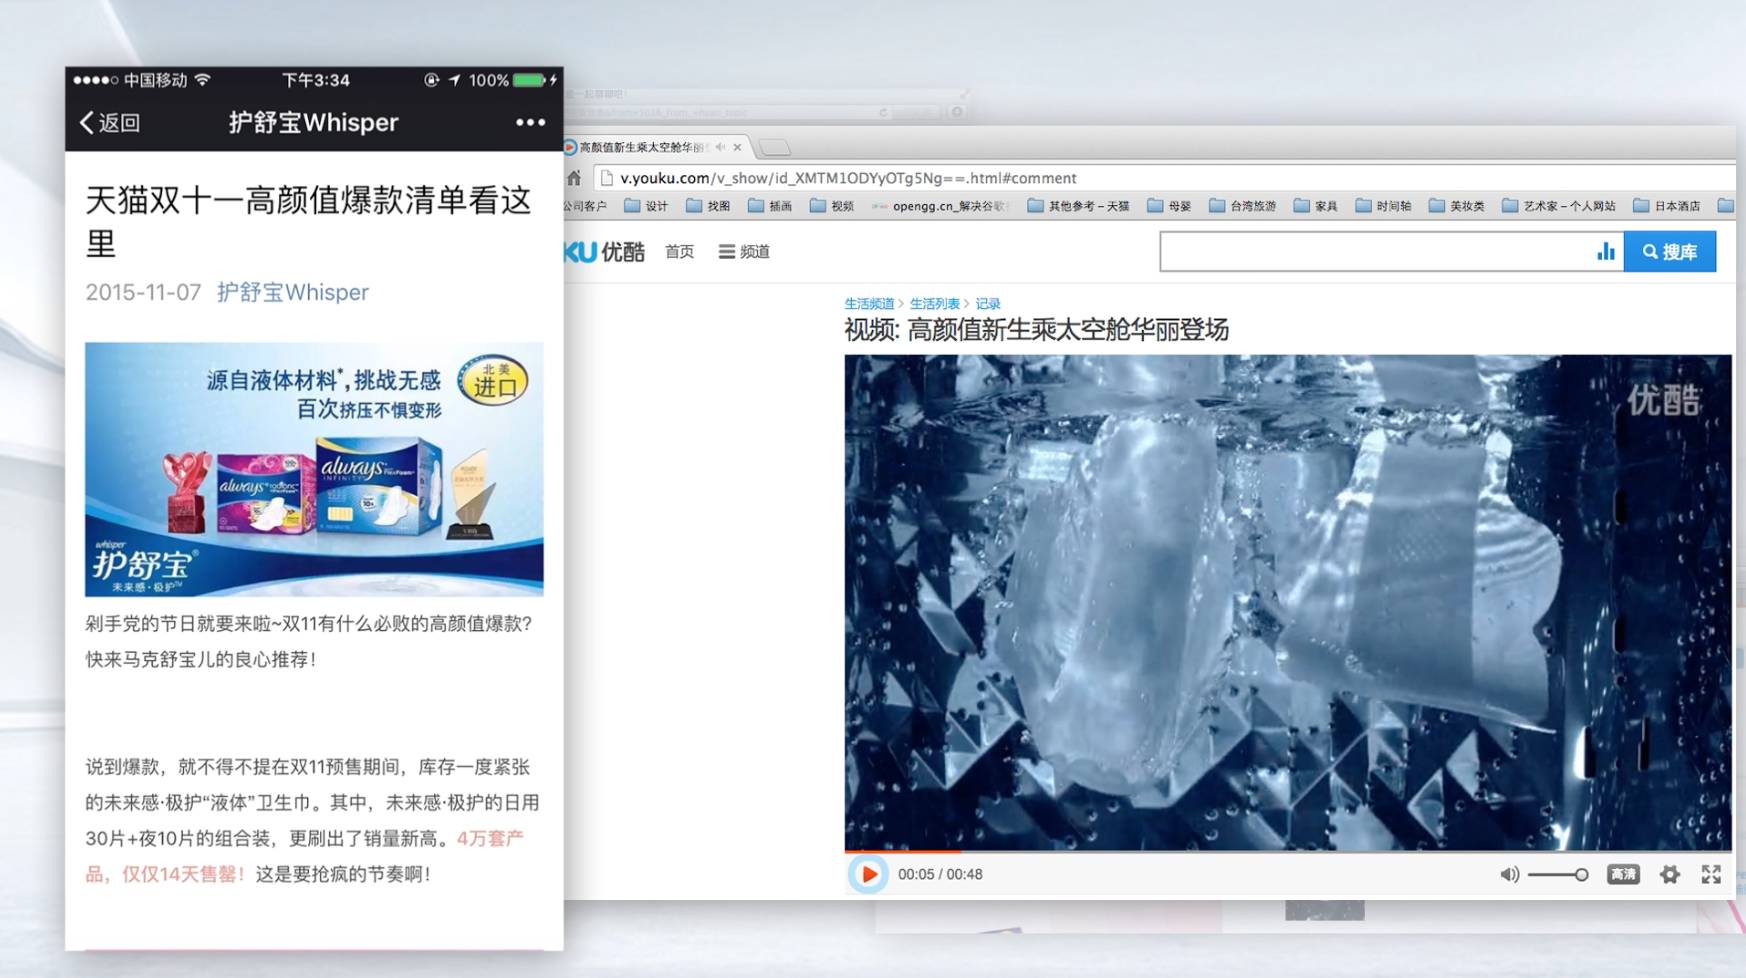This screenshot has width=1746, height=978.
Task: Open the 设计 bookmark folder
Action: [x=646, y=206]
